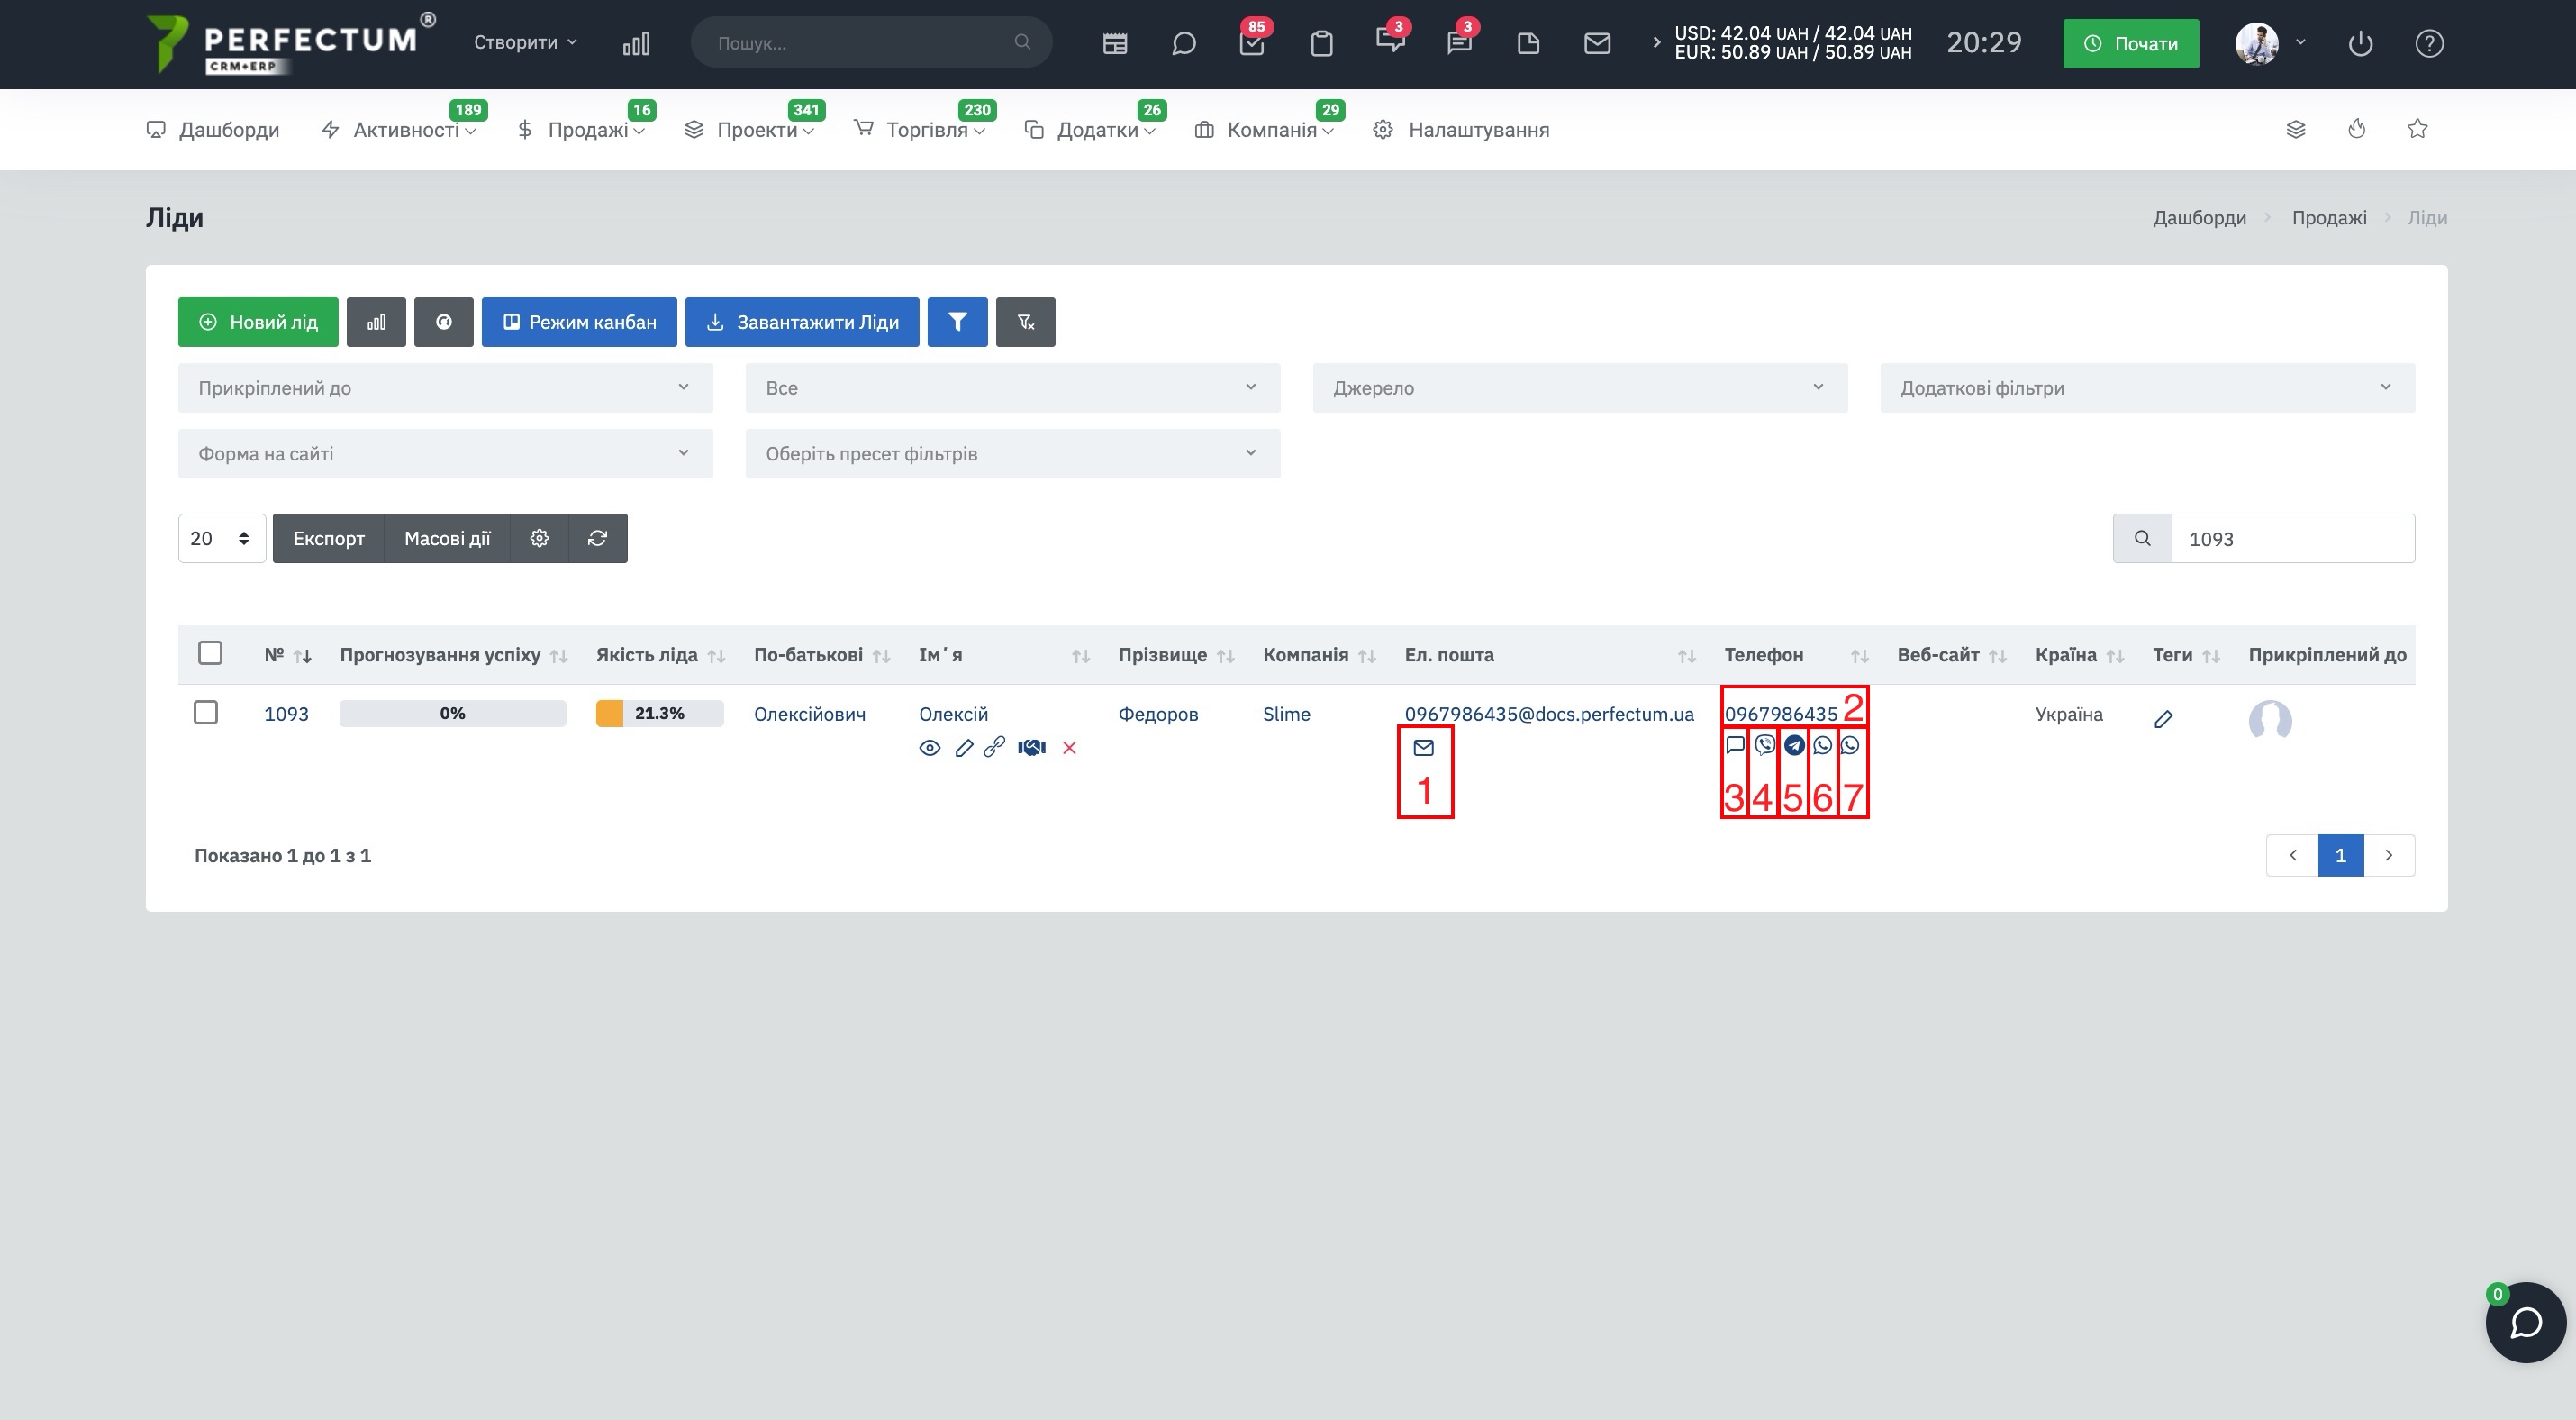Viewport: 2576px width, 1420px height.
Task: Toggle the select-all checkbox in table header
Action: (210, 653)
